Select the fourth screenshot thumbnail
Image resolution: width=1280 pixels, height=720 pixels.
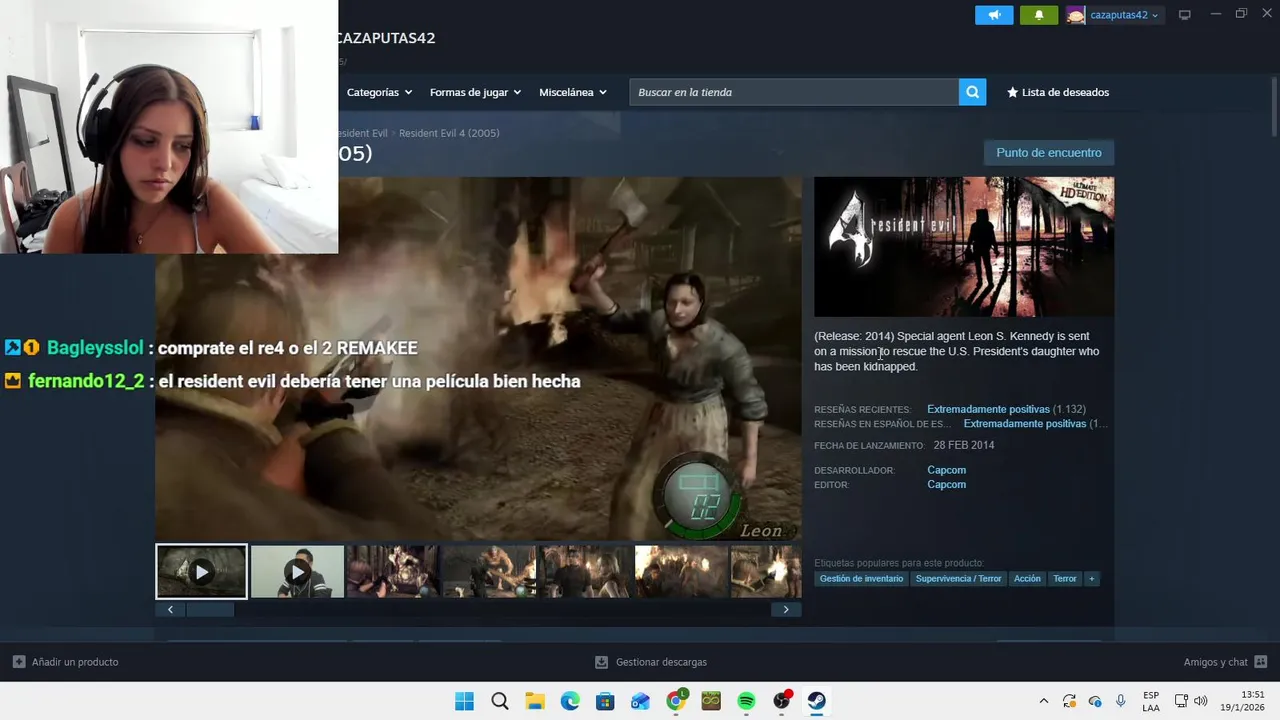point(489,572)
